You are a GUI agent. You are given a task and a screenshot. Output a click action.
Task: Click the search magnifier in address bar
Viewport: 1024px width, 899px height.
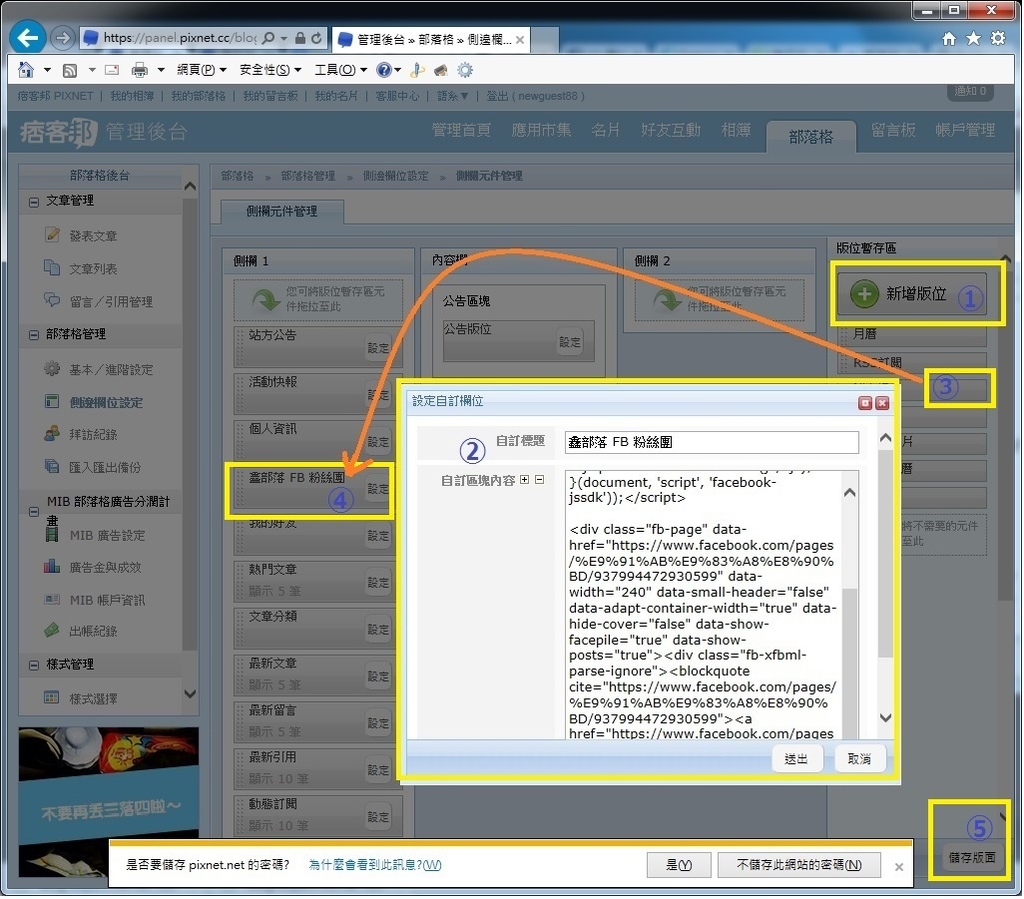[x=268, y=38]
